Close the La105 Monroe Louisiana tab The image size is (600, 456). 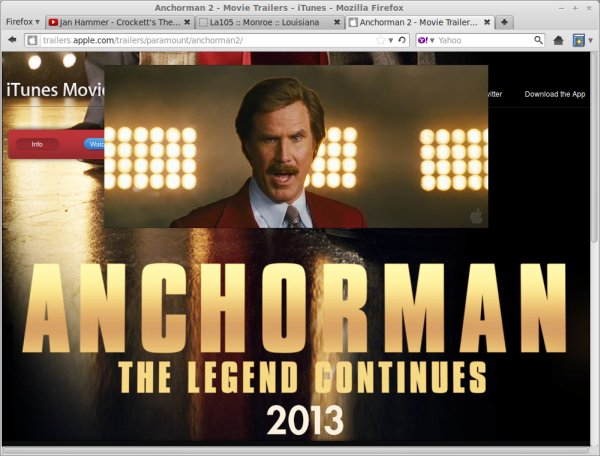click(337, 22)
